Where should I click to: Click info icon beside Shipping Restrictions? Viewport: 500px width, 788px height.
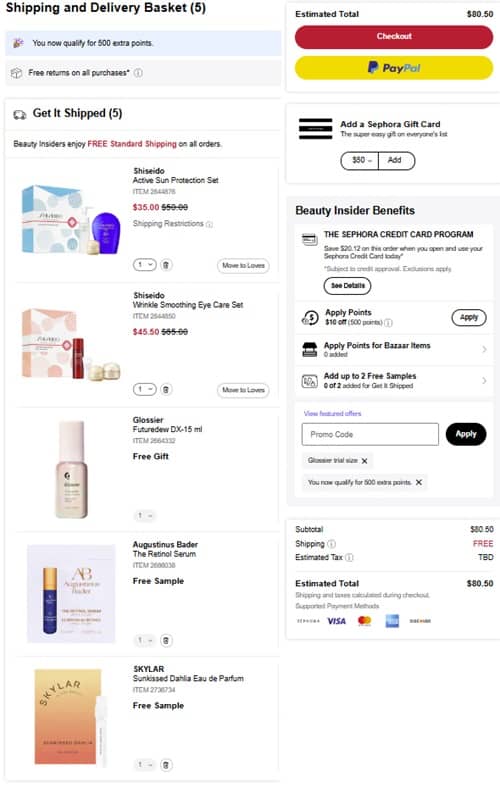coord(210,224)
